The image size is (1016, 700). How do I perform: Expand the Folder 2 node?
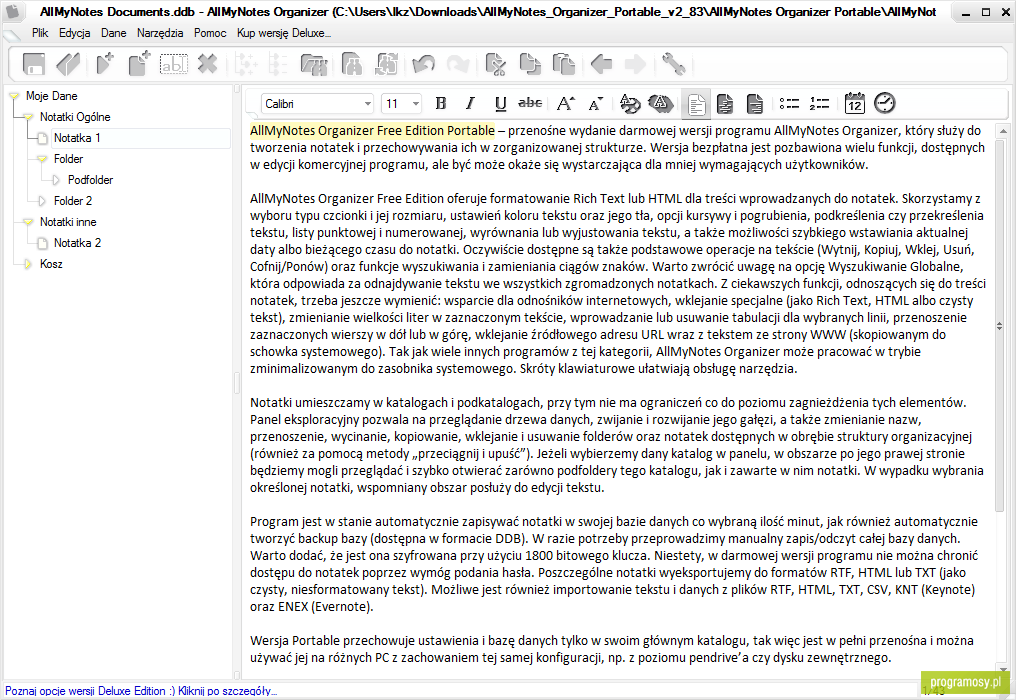(x=42, y=201)
